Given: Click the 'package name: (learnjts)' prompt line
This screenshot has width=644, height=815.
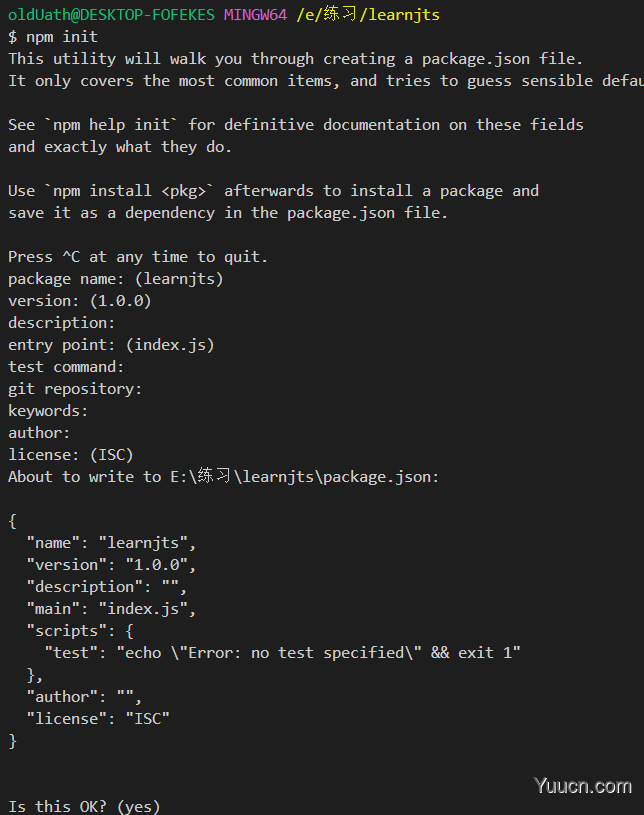Looking at the screenshot, I should (x=116, y=279).
